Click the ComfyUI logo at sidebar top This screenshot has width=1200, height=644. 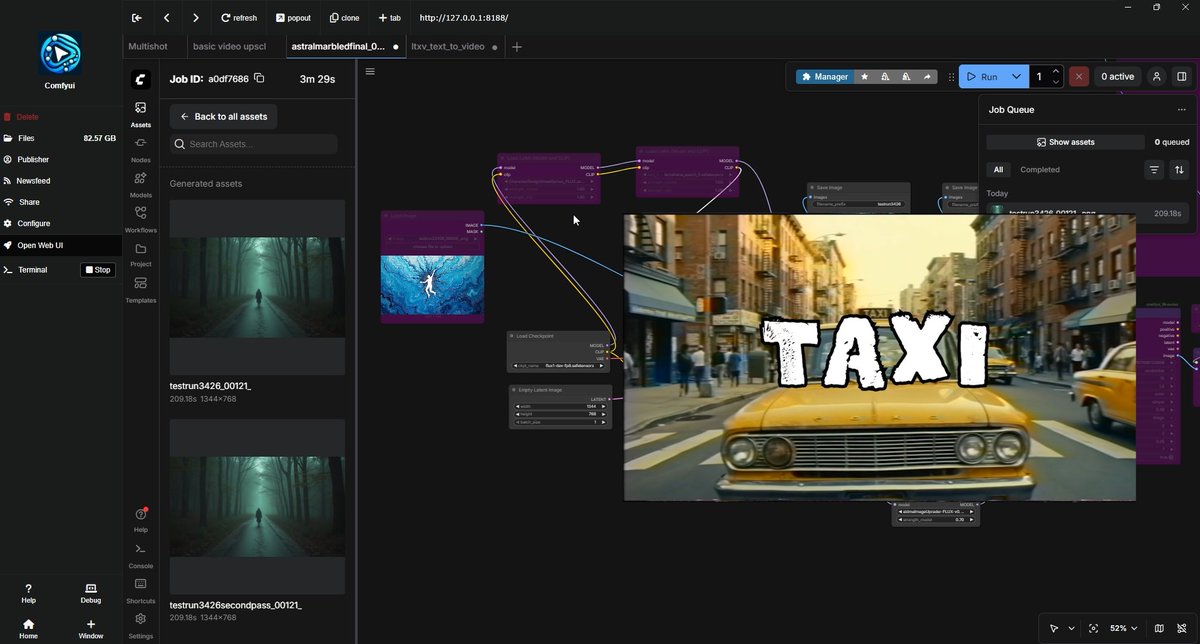[141, 78]
